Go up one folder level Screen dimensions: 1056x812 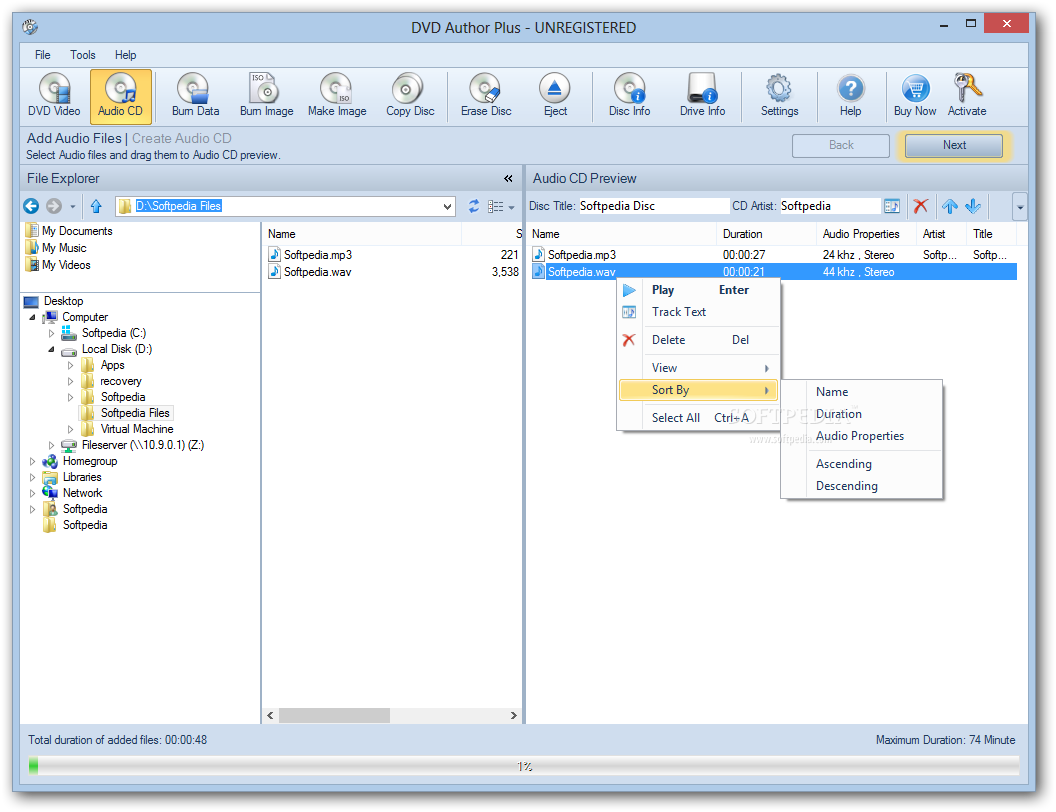(96, 206)
